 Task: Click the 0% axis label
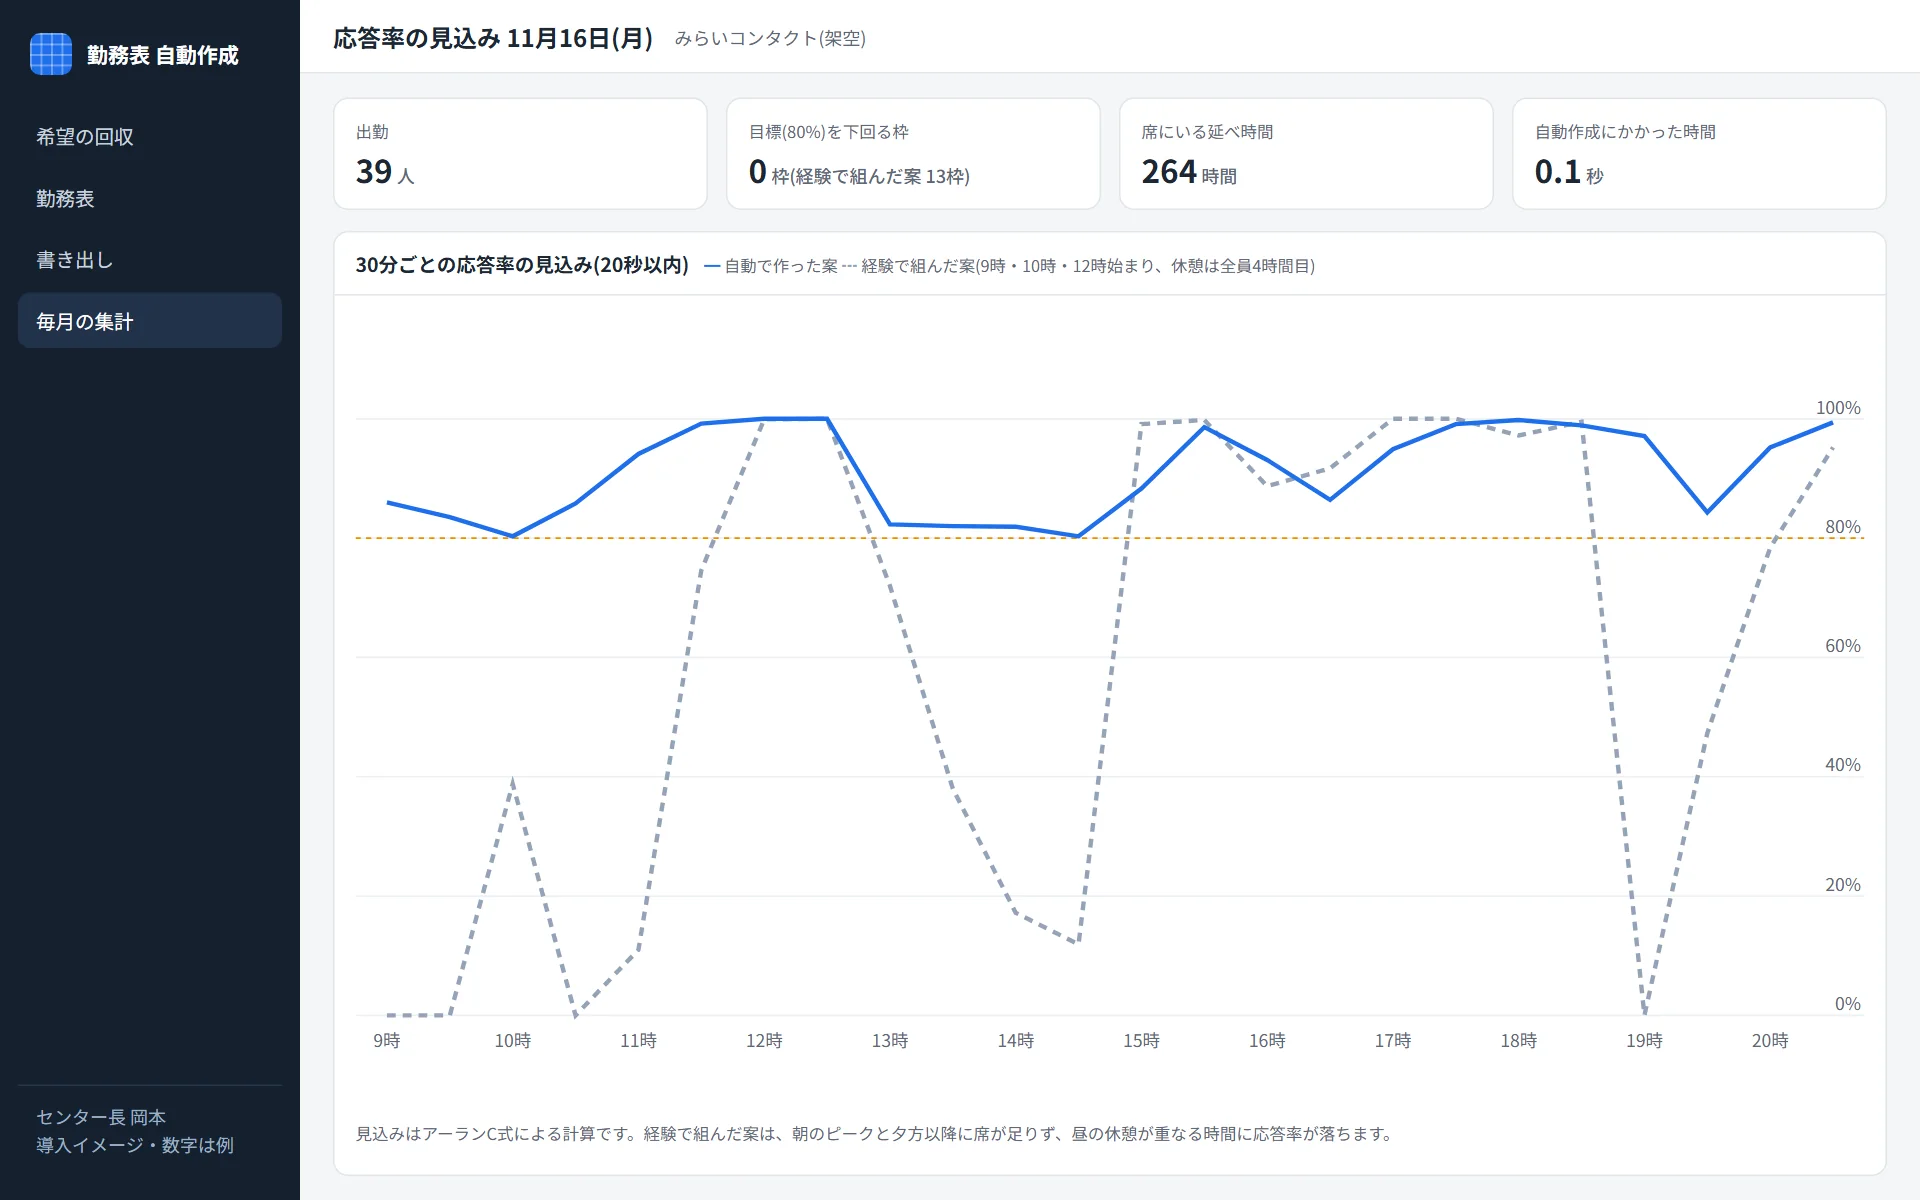click(x=1848, y=1004)
